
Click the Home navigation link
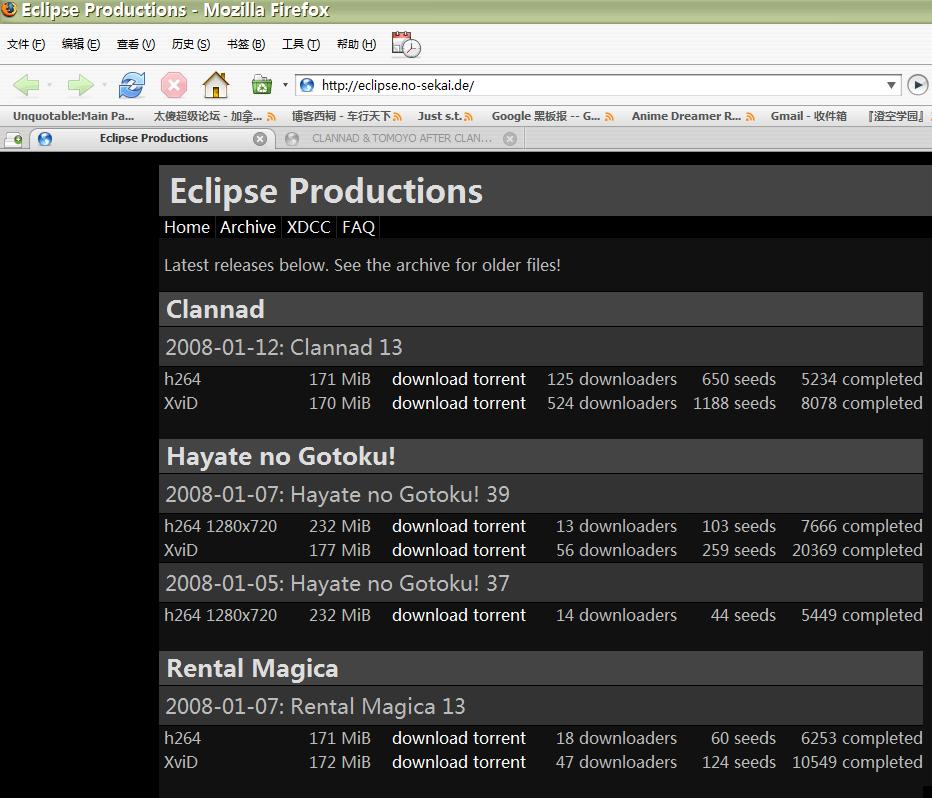click(x=187, y=227)
